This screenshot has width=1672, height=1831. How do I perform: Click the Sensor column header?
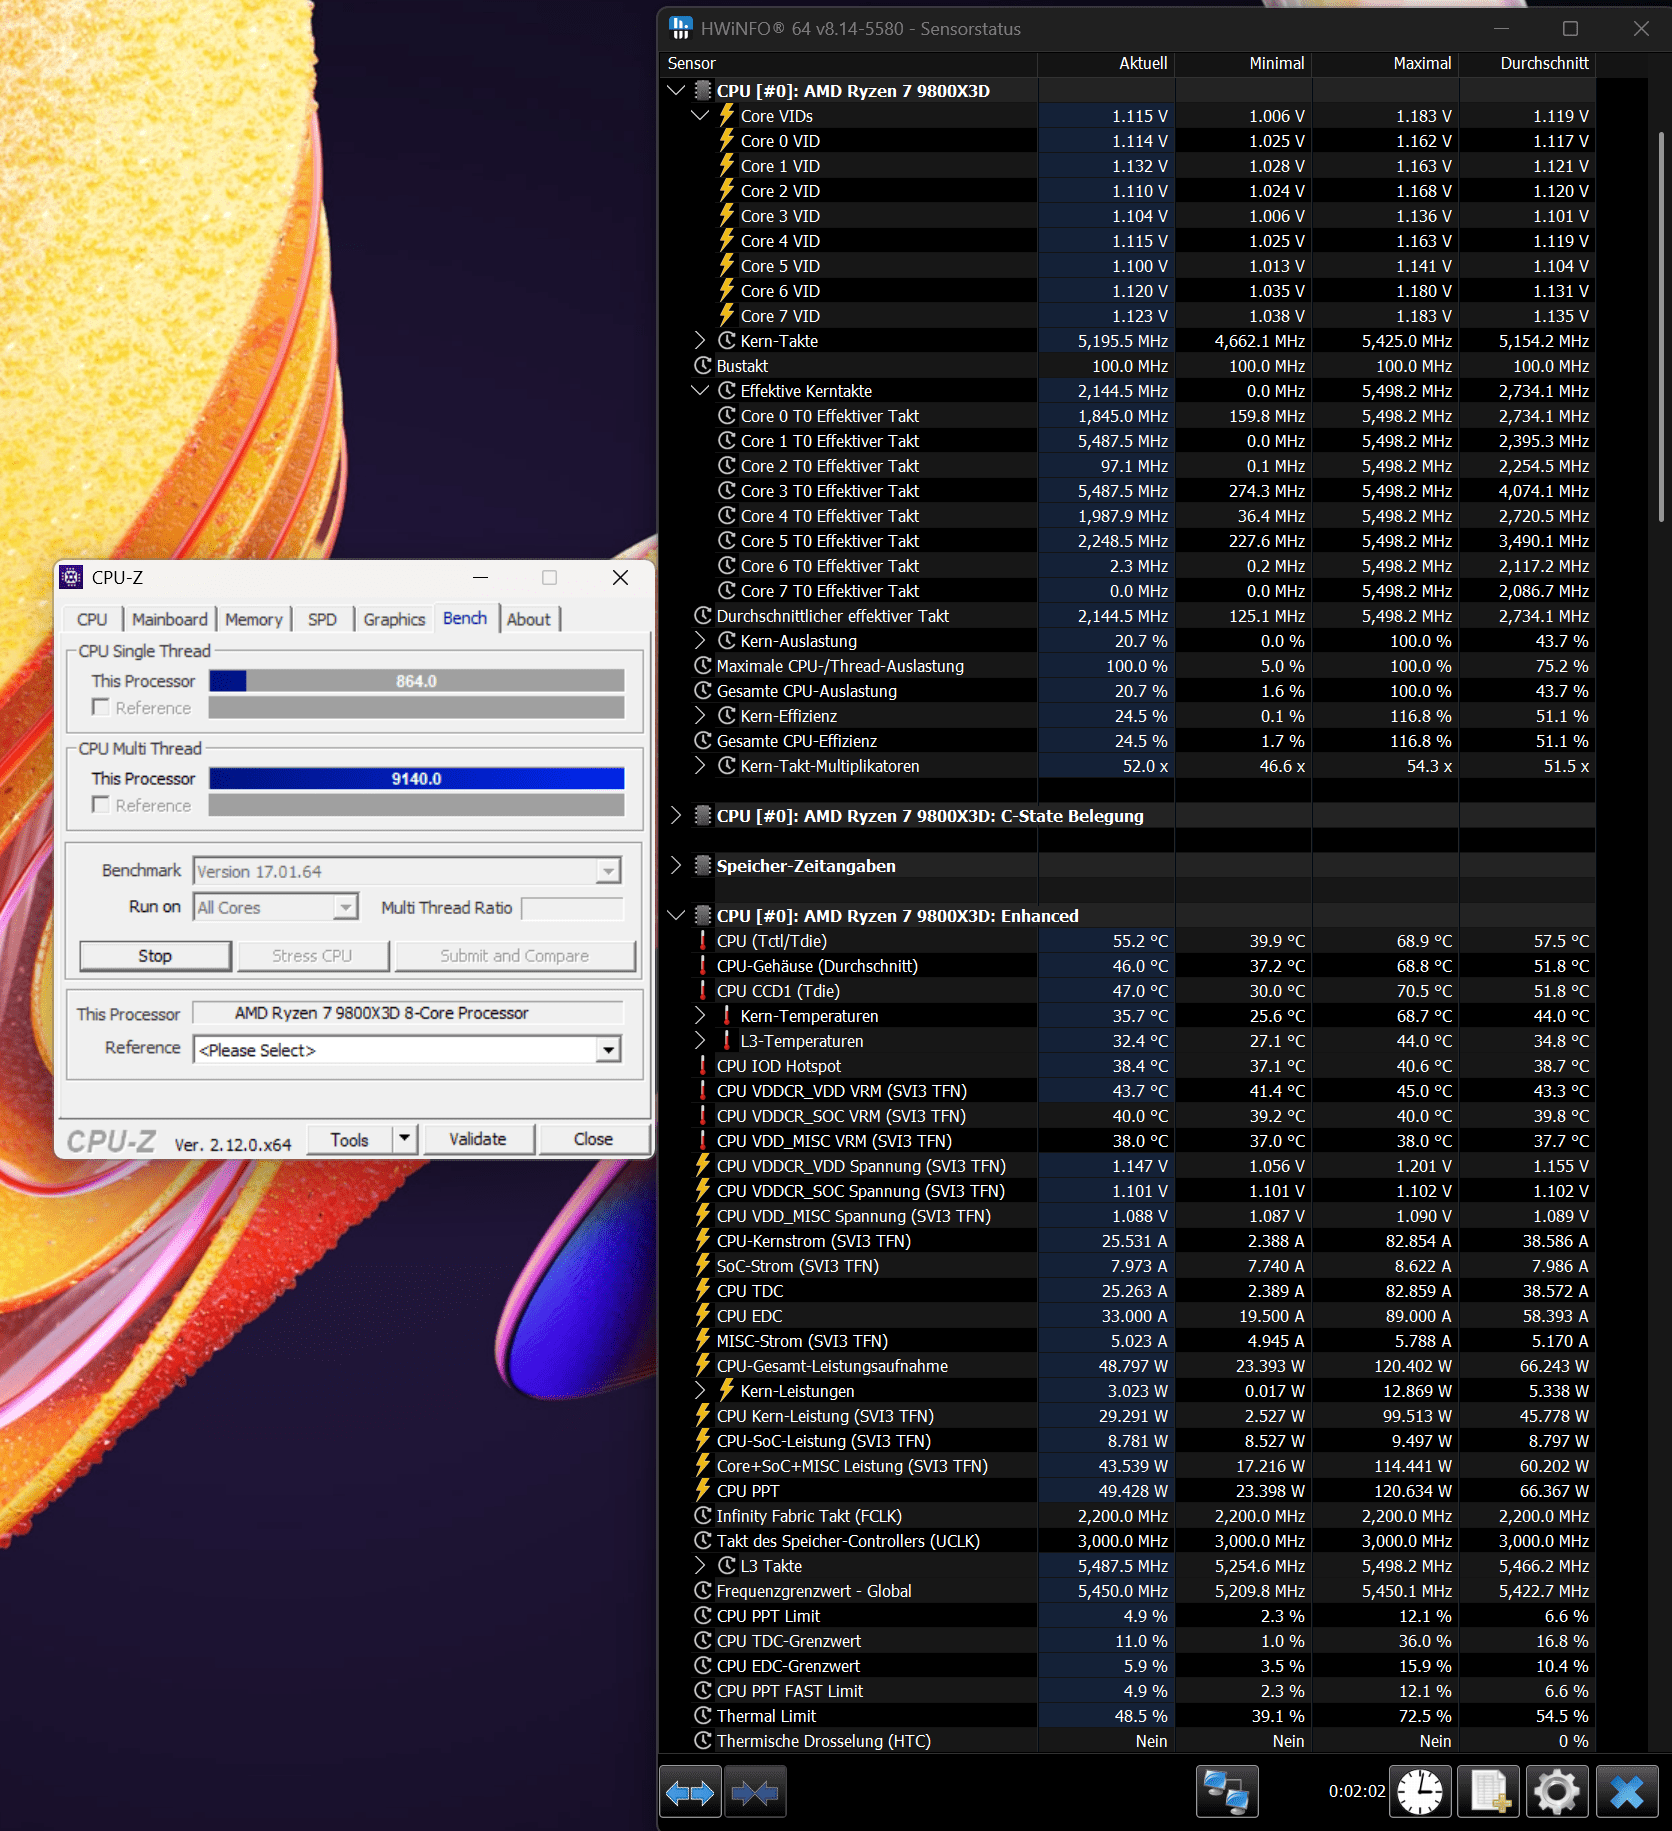coord(848,63)
